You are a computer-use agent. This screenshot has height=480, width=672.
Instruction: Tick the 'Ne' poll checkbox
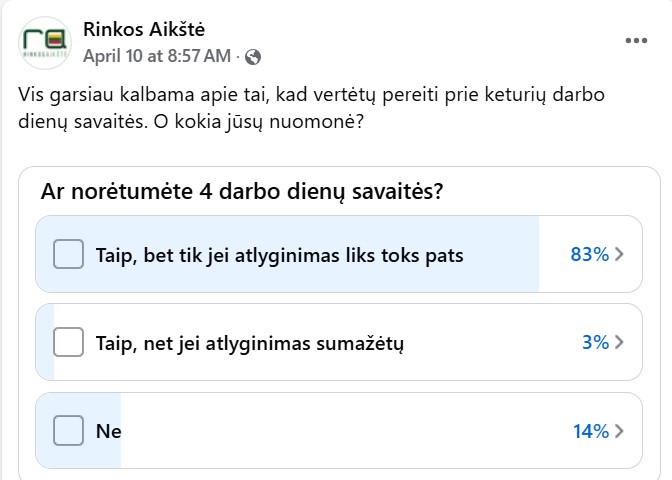coord(68,430)
